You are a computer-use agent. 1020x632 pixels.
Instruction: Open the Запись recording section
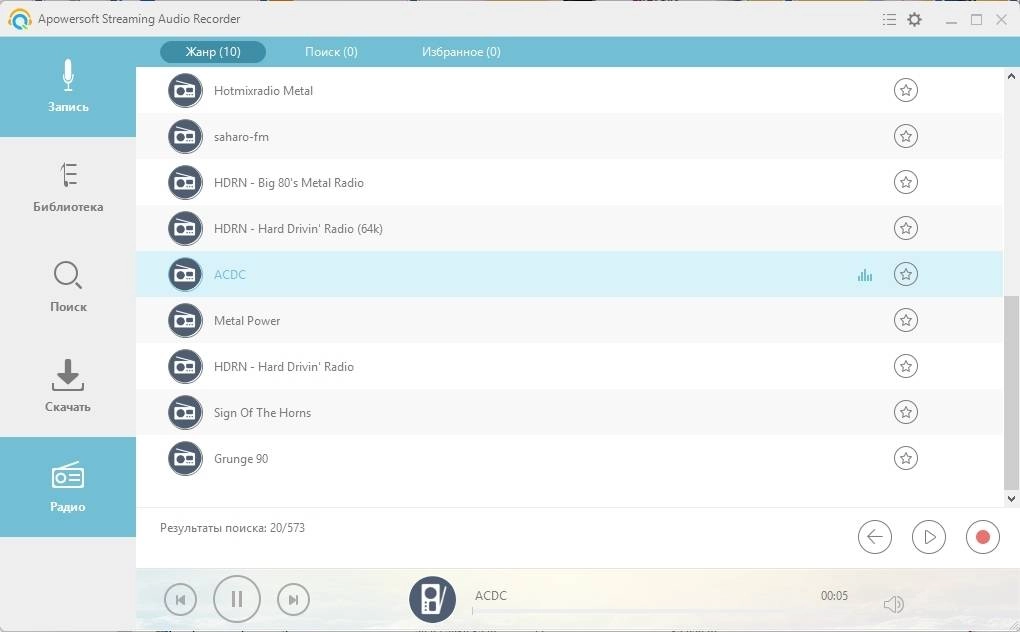click(68, 86)
